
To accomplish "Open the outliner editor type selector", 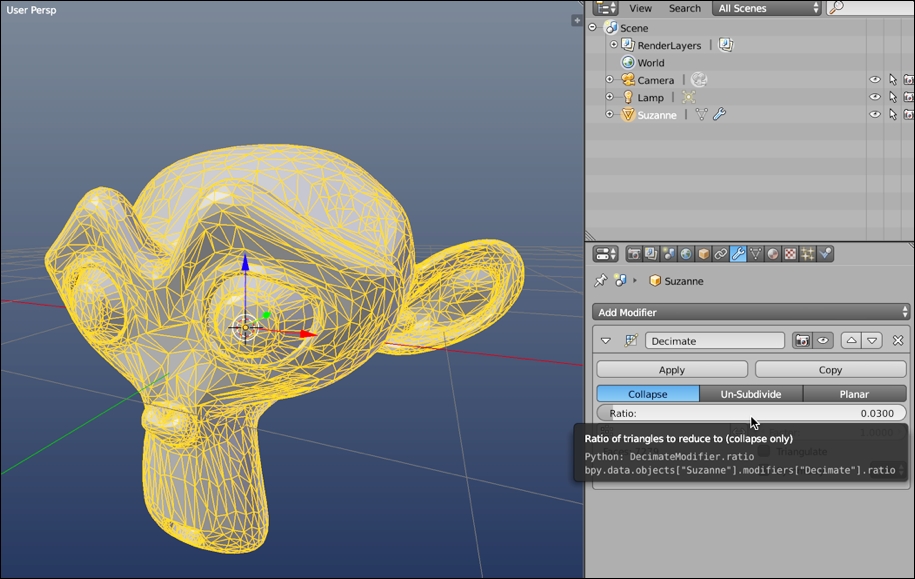I will point(605,8).
